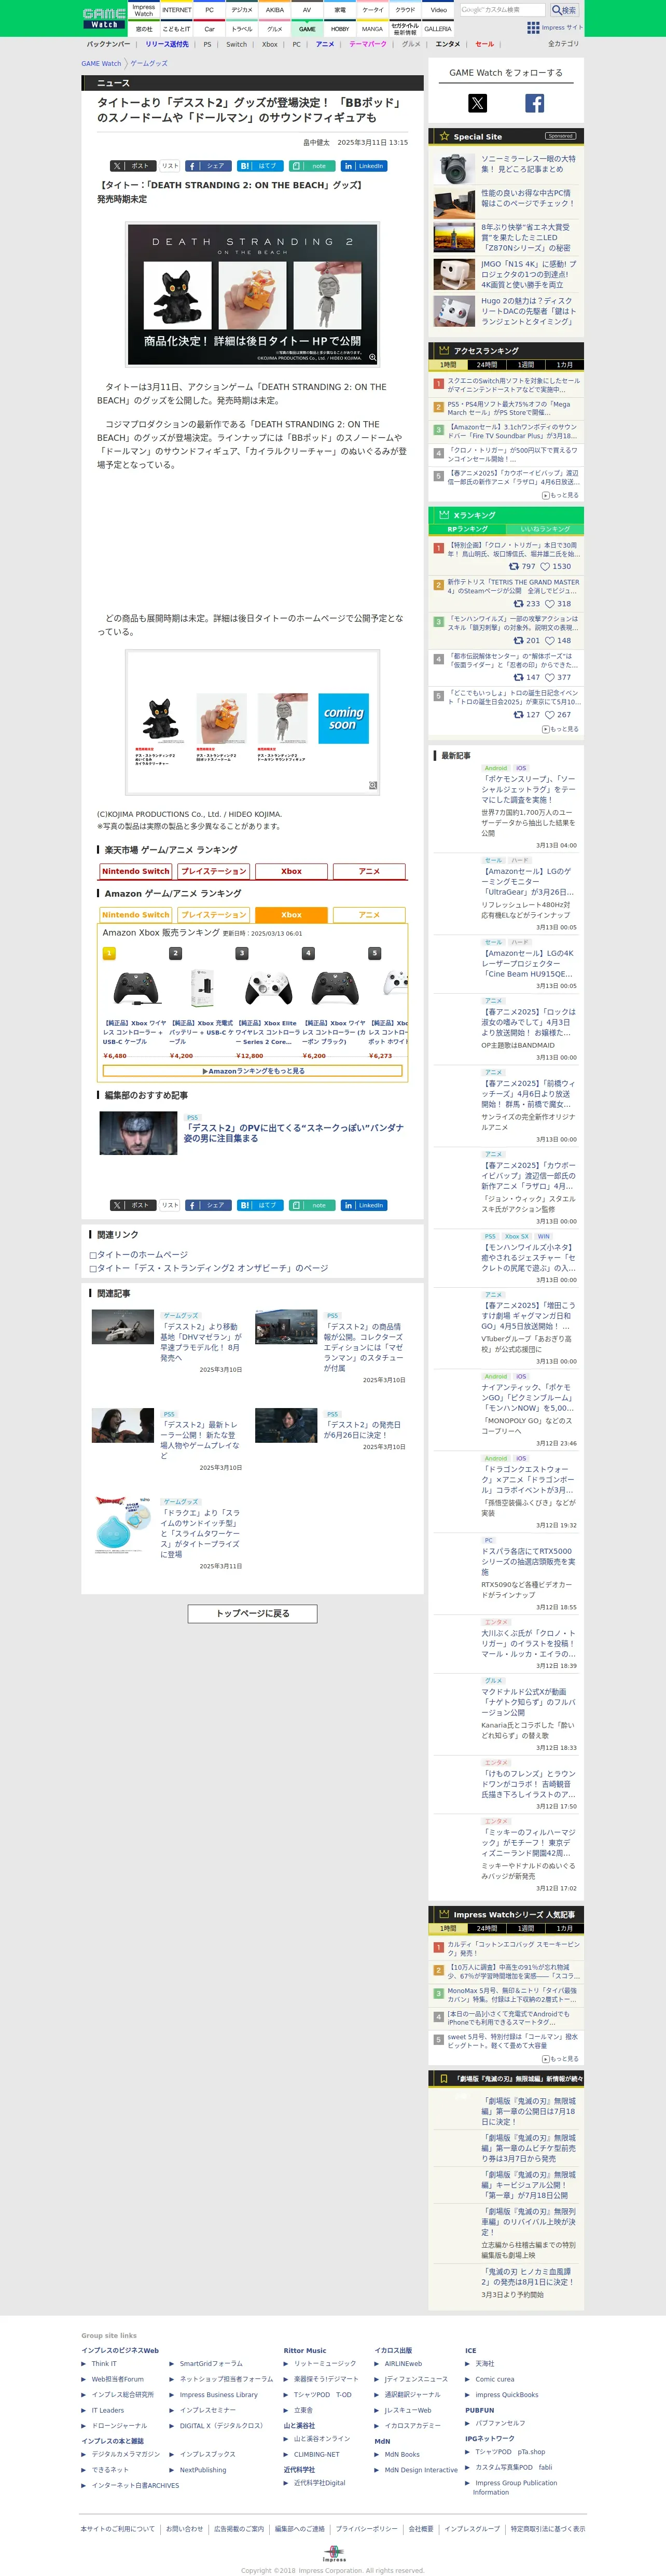Open ゲームグッズ breadcrumb link

click(x=149, y=64)
